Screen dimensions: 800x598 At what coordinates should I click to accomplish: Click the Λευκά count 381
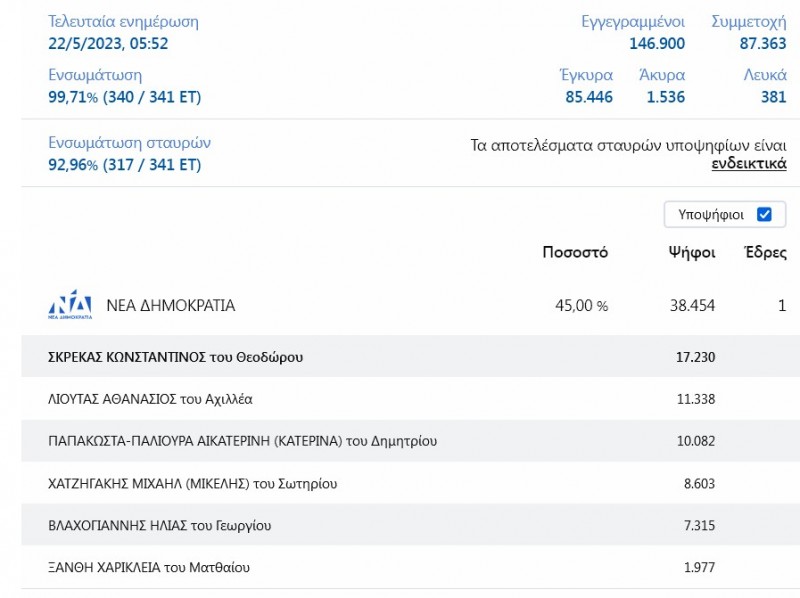(773, 97)
